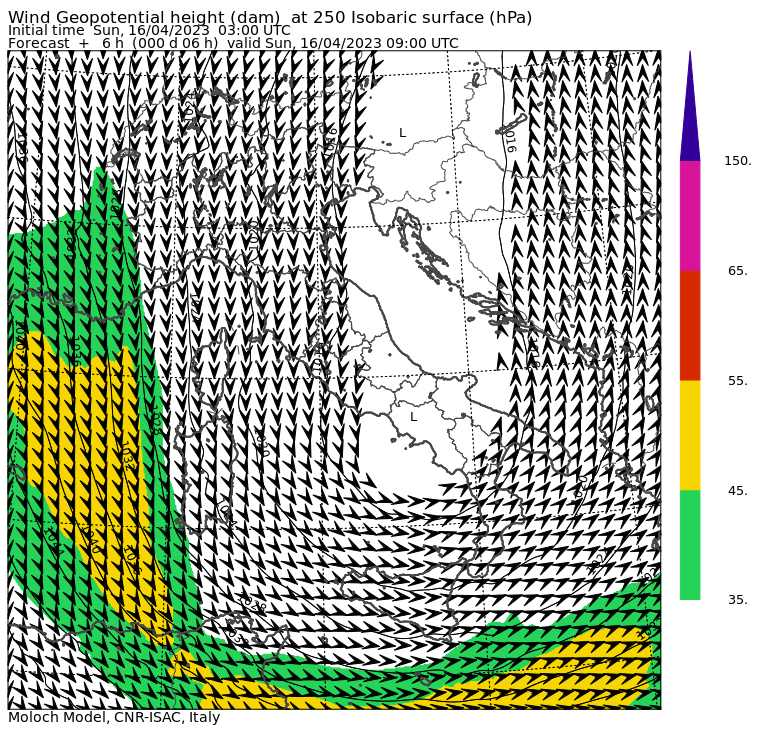
Task: Click the colorbar label '45.'
Action: [x=738, y=491]
